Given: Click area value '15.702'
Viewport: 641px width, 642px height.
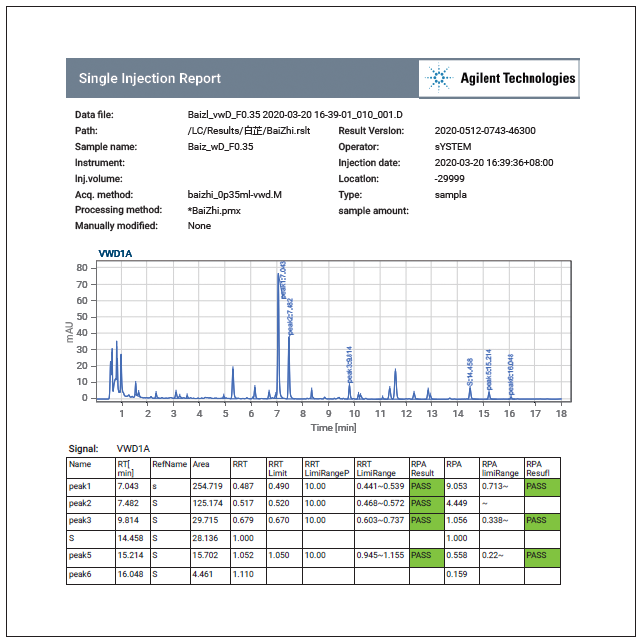Looking at the screenshot, I should (205, 555).
